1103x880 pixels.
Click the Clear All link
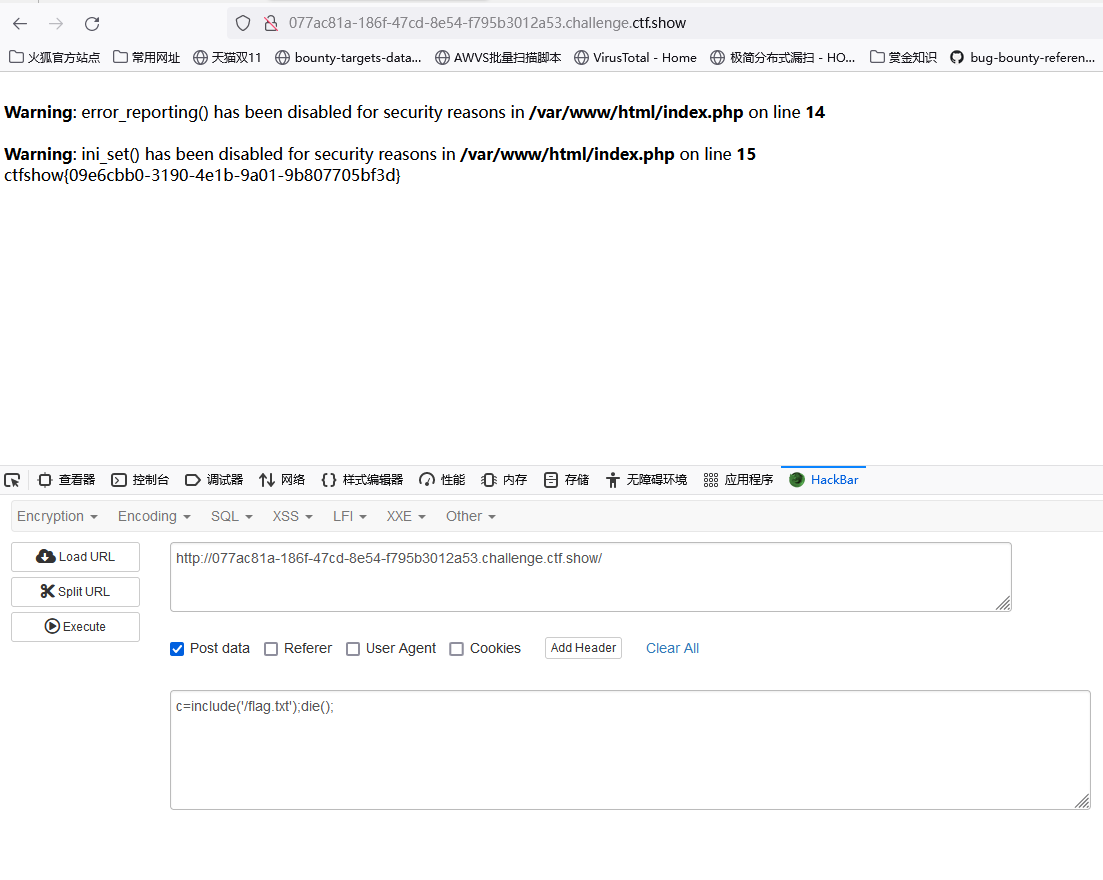coord(672,648)
